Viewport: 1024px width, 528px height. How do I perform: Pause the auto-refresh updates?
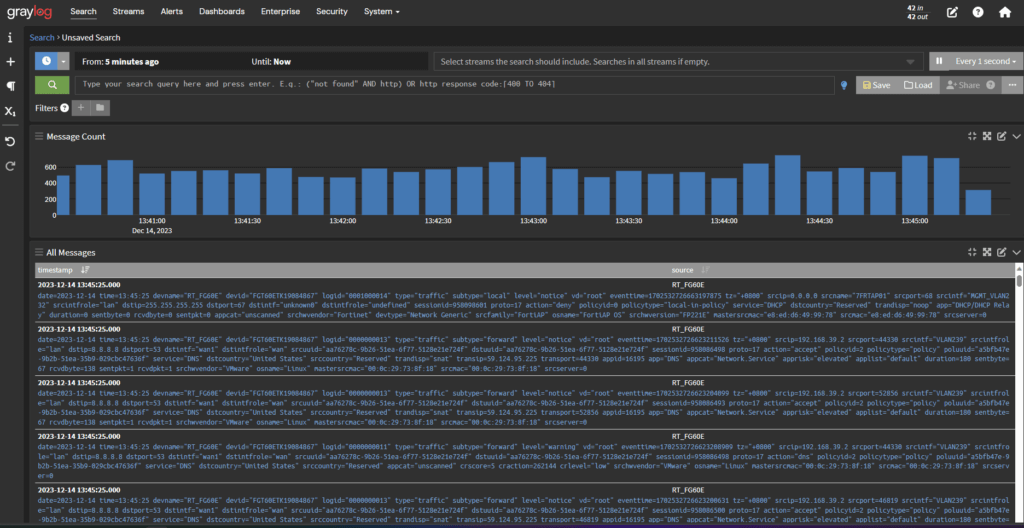point(939,61)
